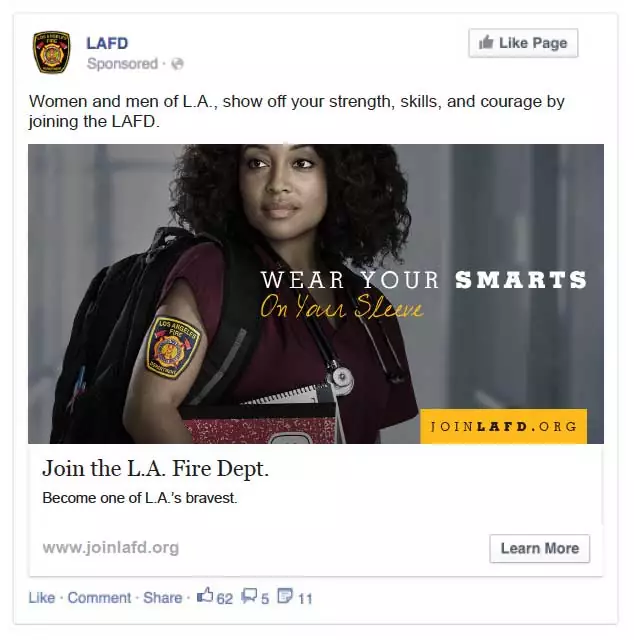Click the Become one of L.A.'s bravest text

point(140,498)
